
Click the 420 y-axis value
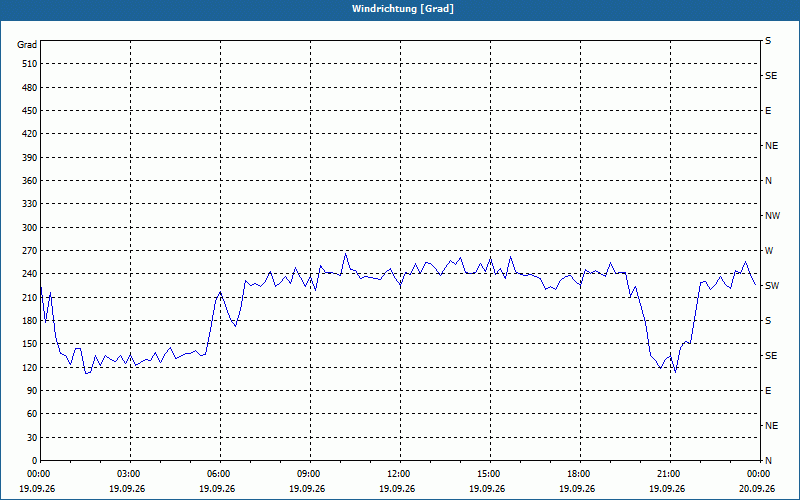[x=29, y=134]
